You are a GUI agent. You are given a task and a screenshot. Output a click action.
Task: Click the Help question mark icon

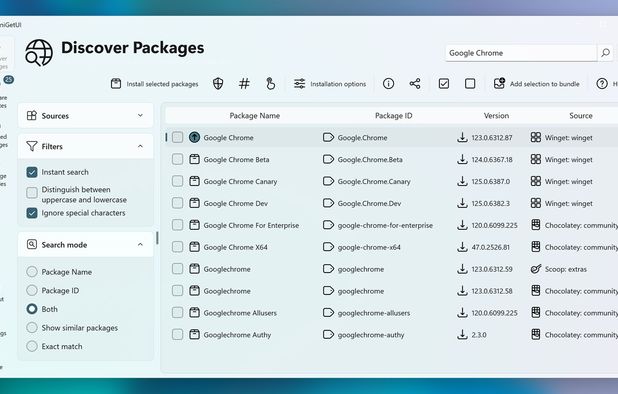601,84
